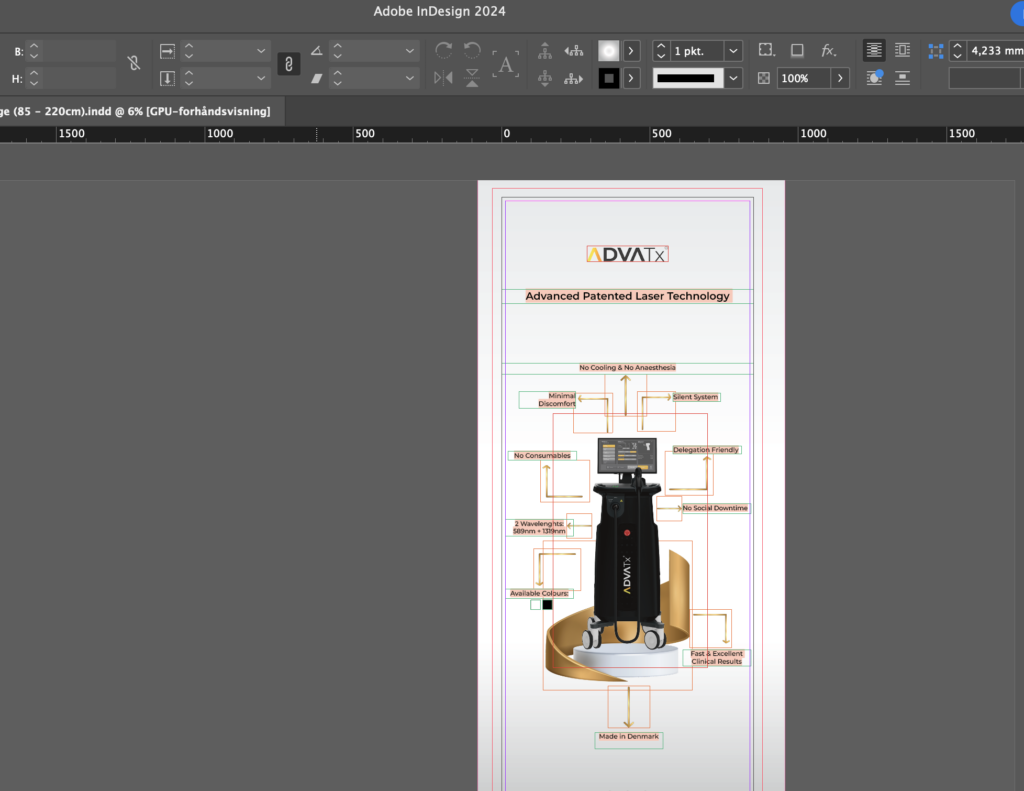Rotate 90° counter-clockwise
Screen dimensions: 1024x791
tap(472, 50)
